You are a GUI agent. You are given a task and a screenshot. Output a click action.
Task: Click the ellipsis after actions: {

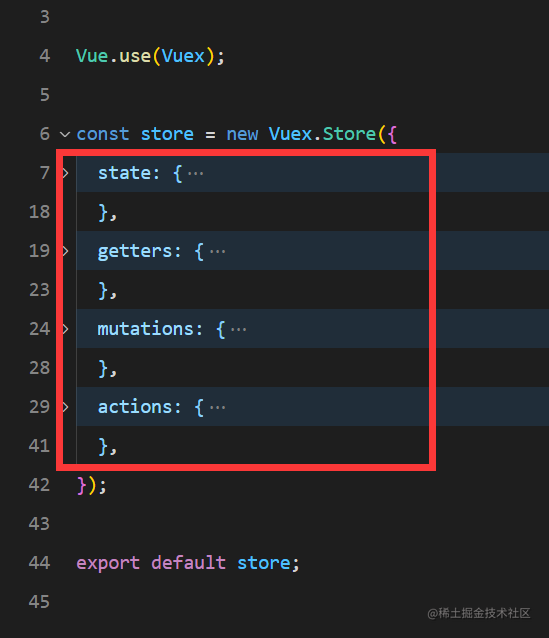(217, 407)
